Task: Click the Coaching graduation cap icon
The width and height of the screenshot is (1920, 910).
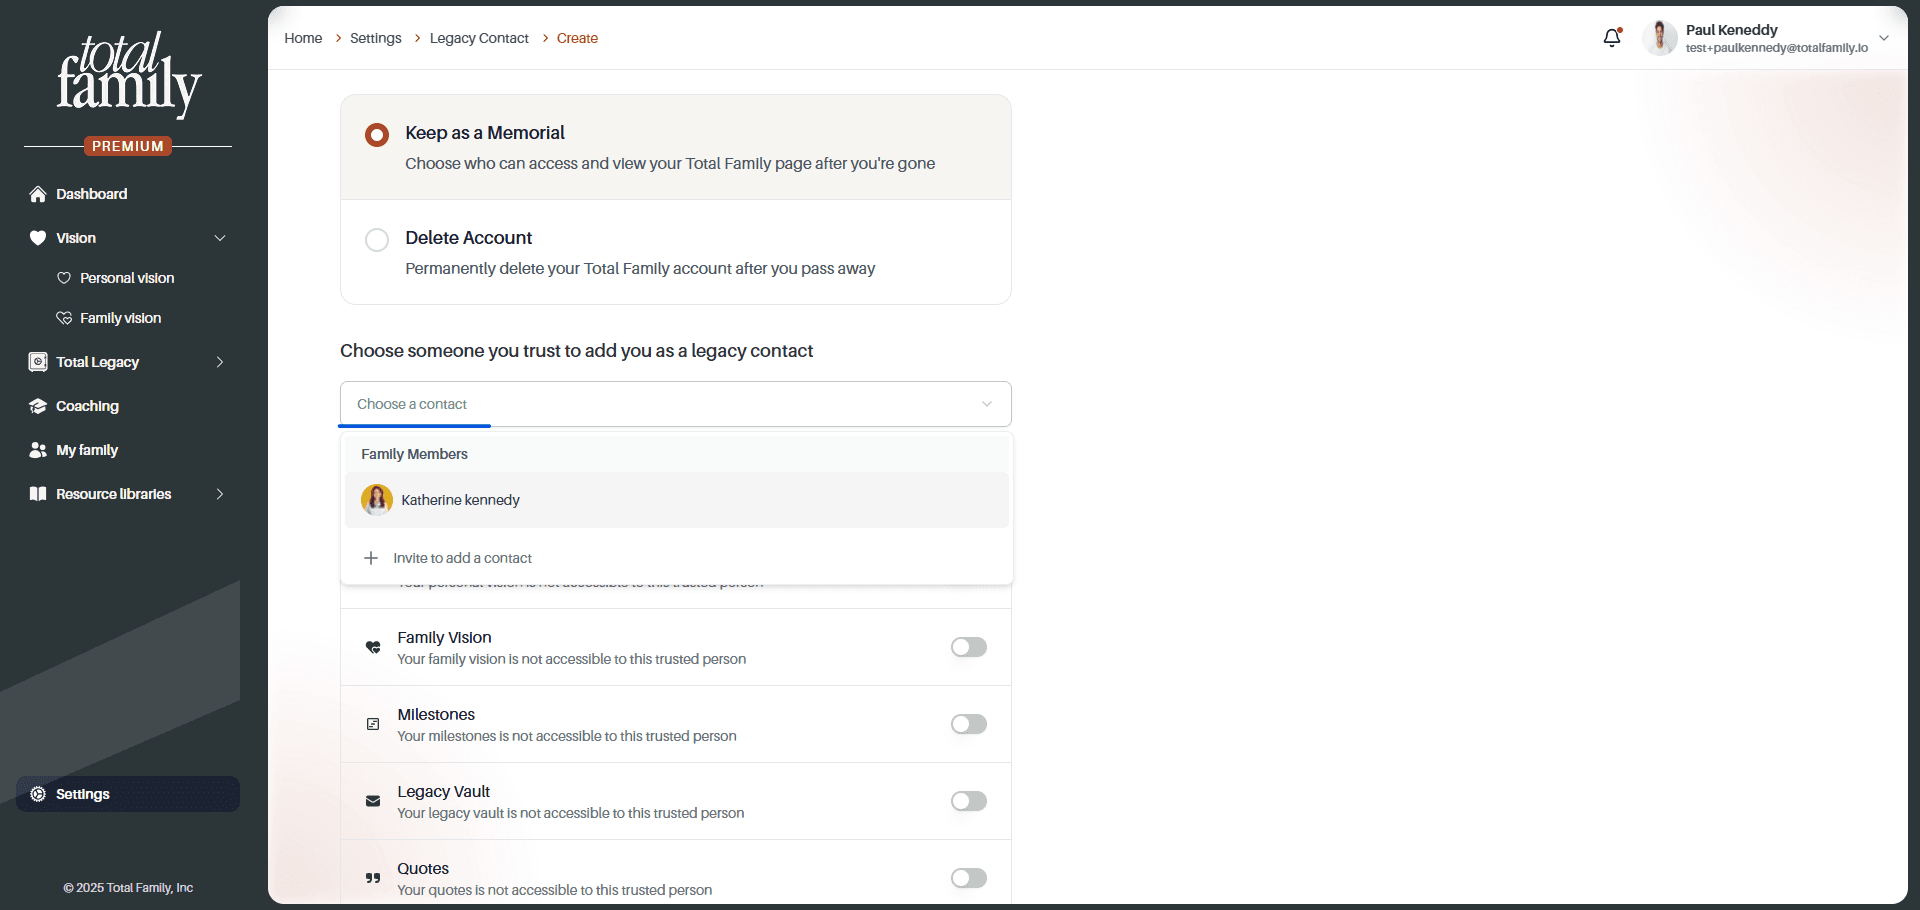Action: (38, 406)
